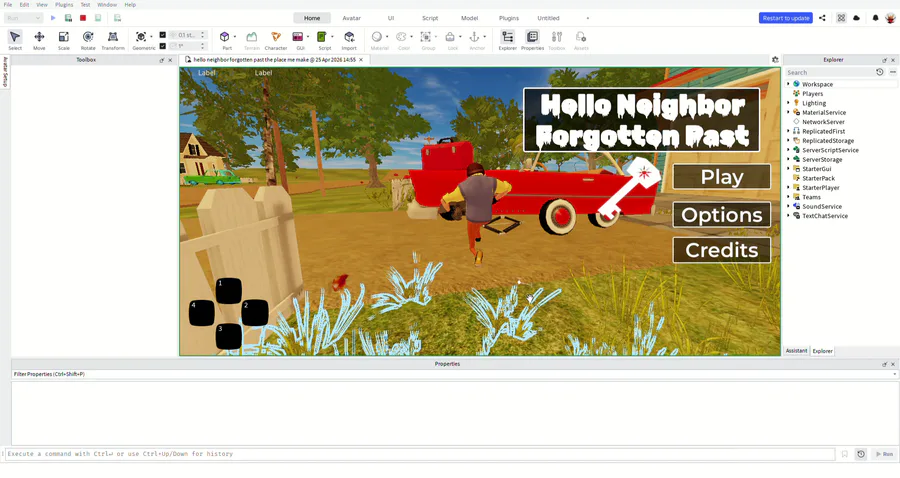Expand the ServerScriptService node
This screenshot has width=900, height=478.
pyautogui.click(x=788, y=150)
